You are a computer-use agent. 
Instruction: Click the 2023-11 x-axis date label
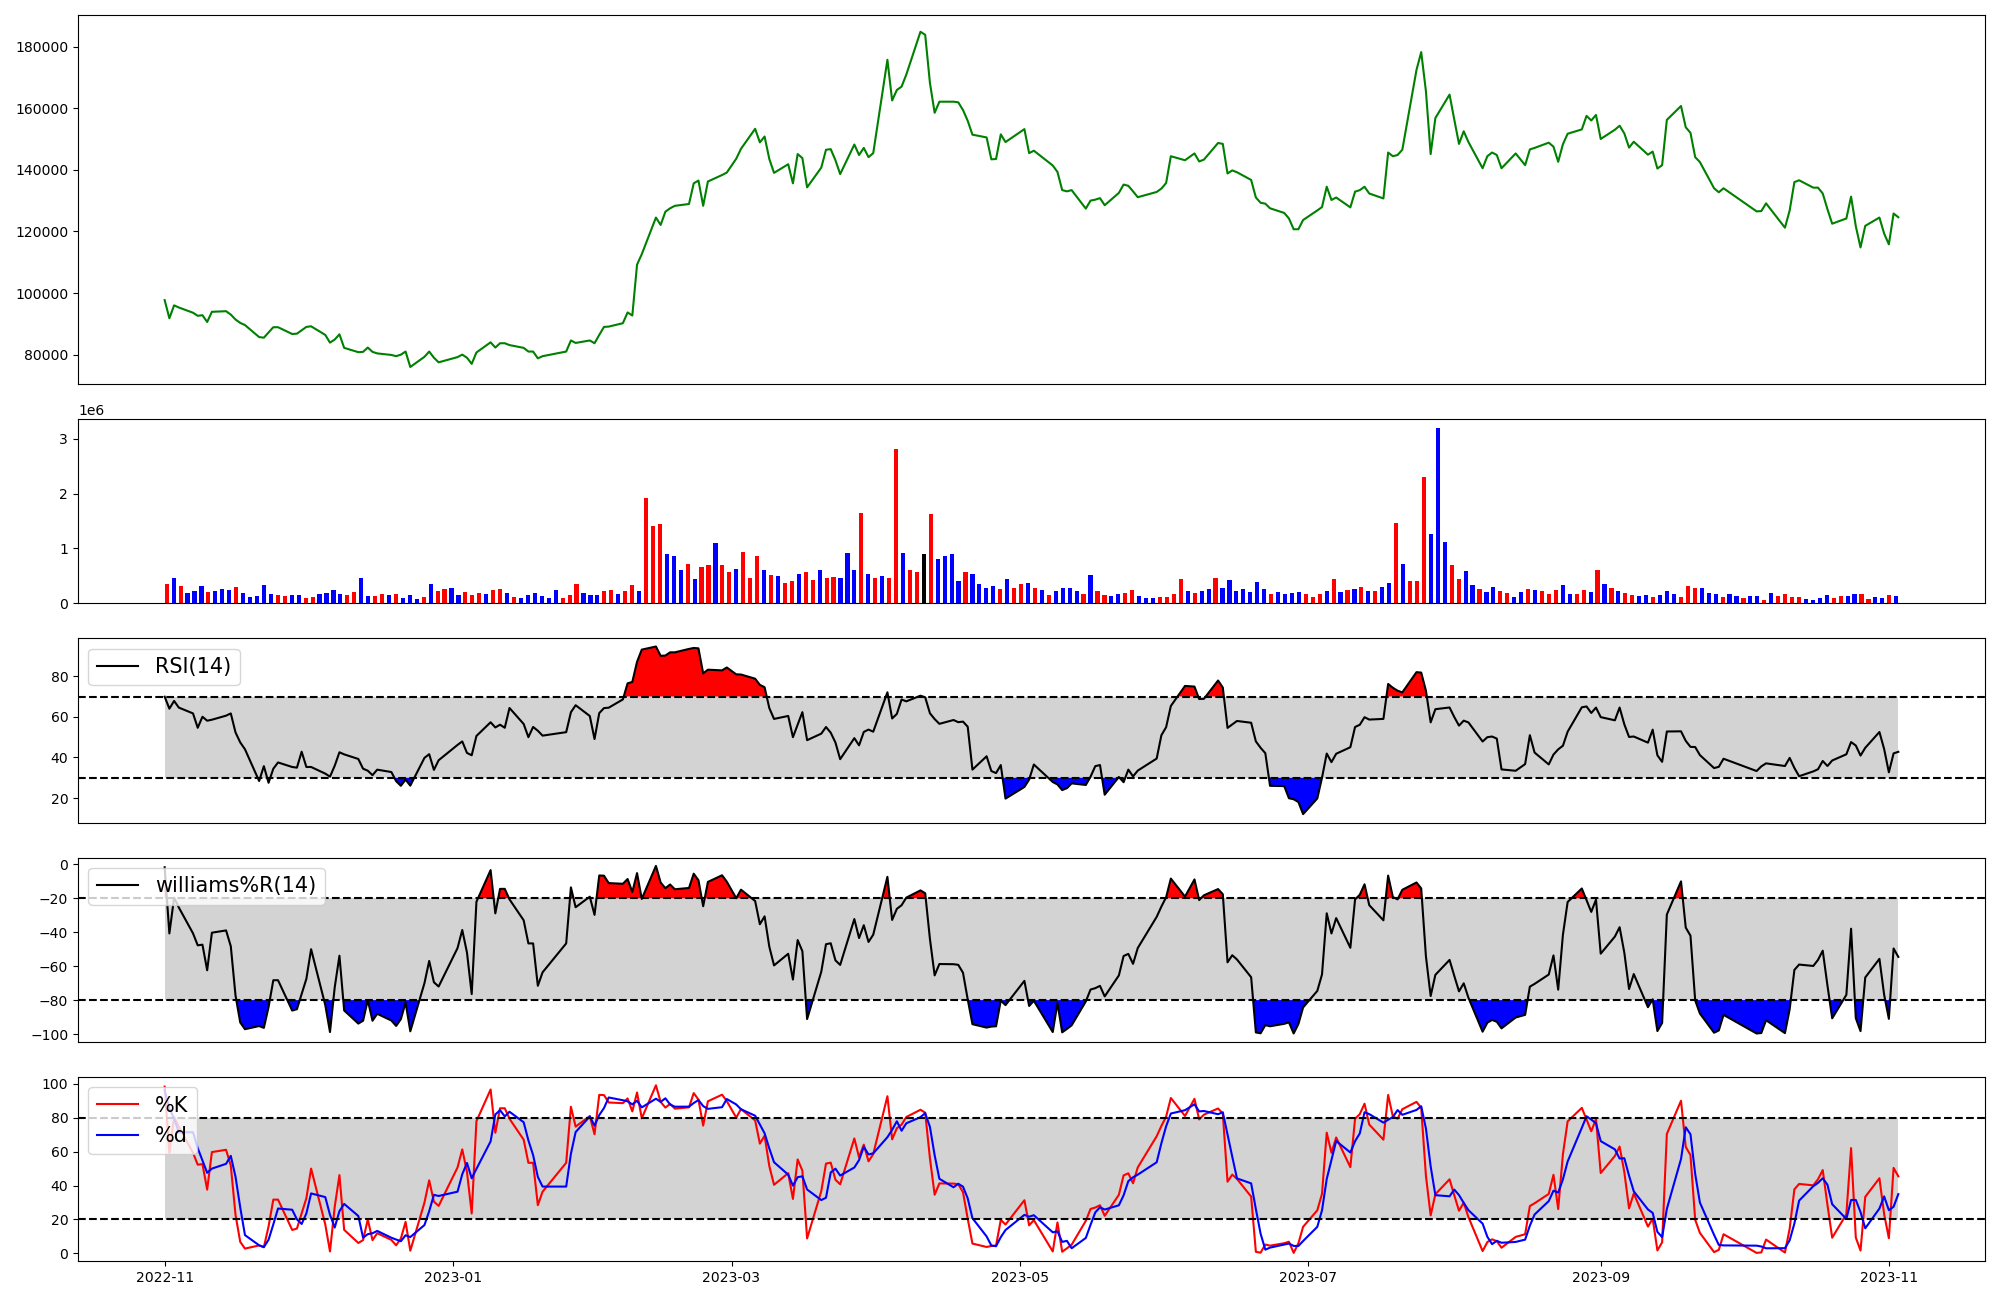coord(1888,1277)
